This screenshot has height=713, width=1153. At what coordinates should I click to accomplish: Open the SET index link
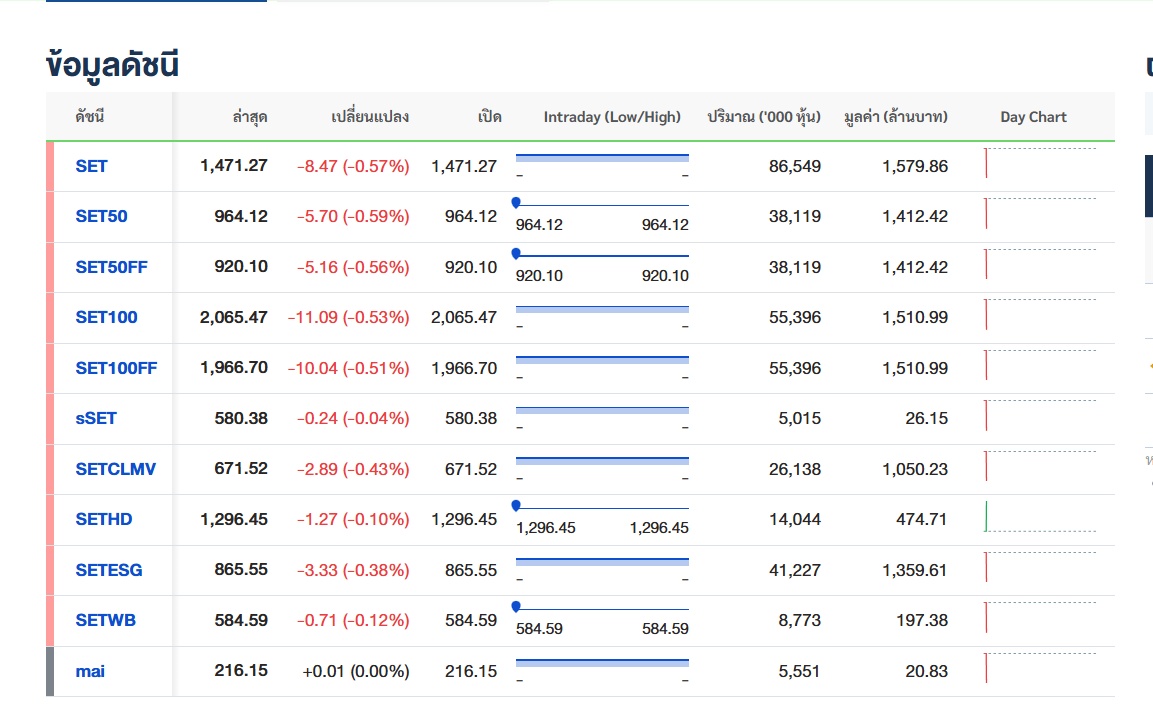click(91, 166)
